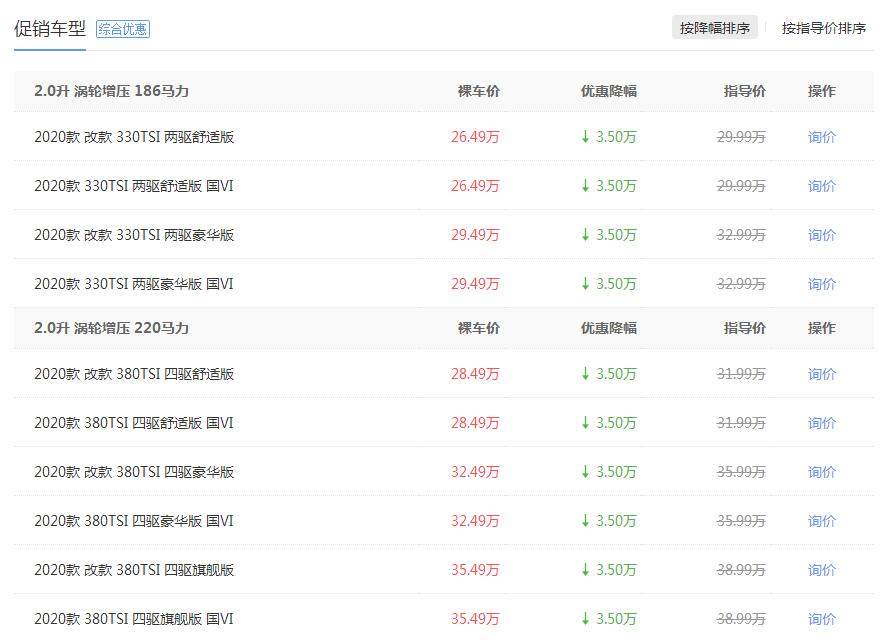This screenshot has height=642, width=888.
Task: Click 询价 for 2020款 改款 330TSI 两驱豪华版
Action: (x=822, y=235)
